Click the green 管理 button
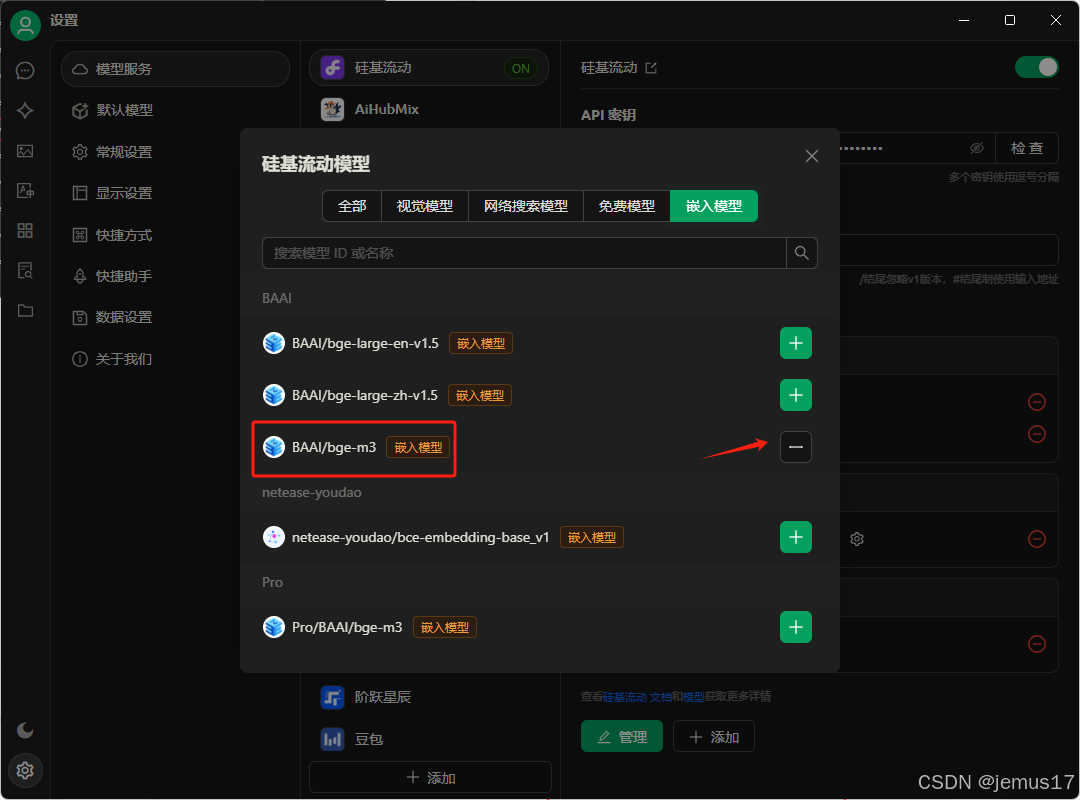This screenshot has width=1080, height=800. 622,737
